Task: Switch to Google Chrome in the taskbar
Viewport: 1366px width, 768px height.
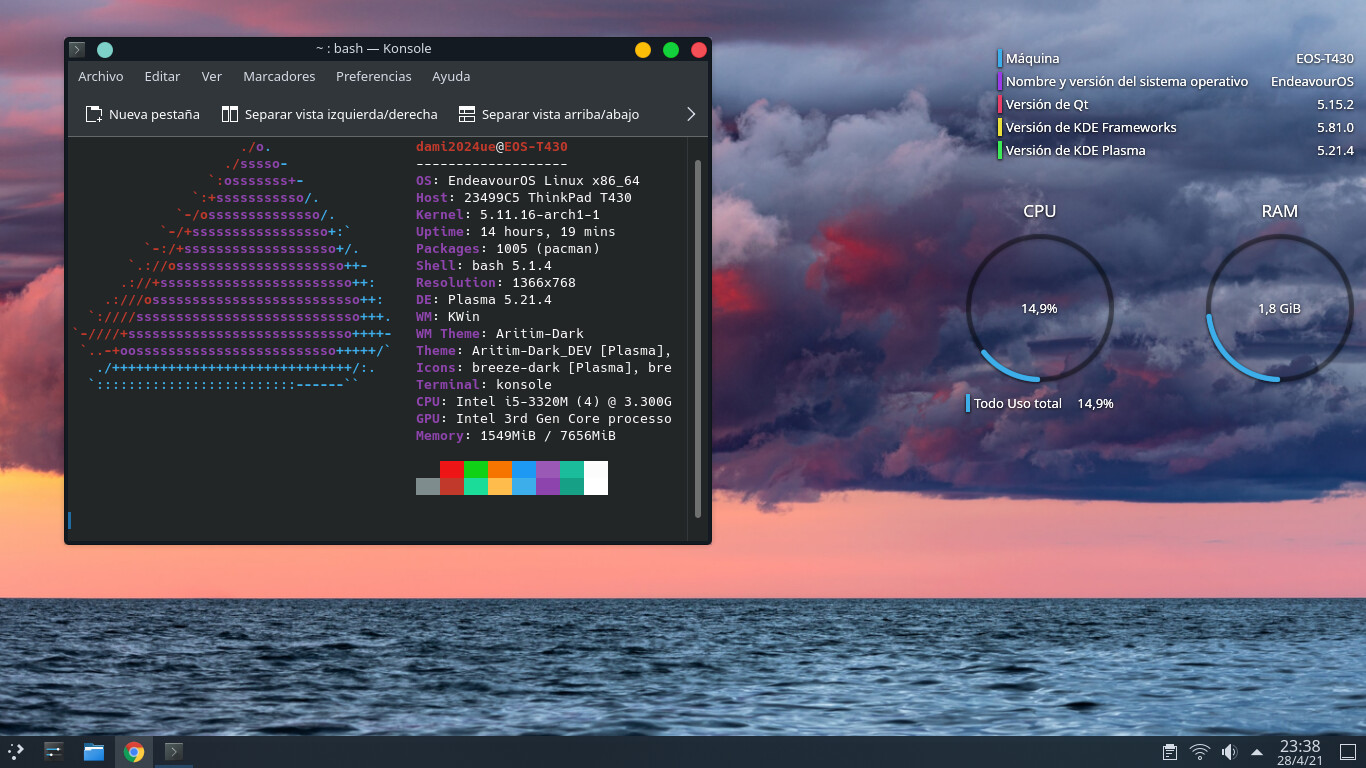Action: 134,751
